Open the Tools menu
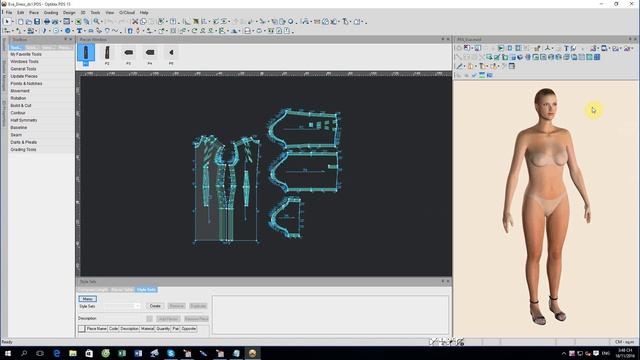Screen dimensions: 640x360 pyautogui.click(x=95, y=13)
